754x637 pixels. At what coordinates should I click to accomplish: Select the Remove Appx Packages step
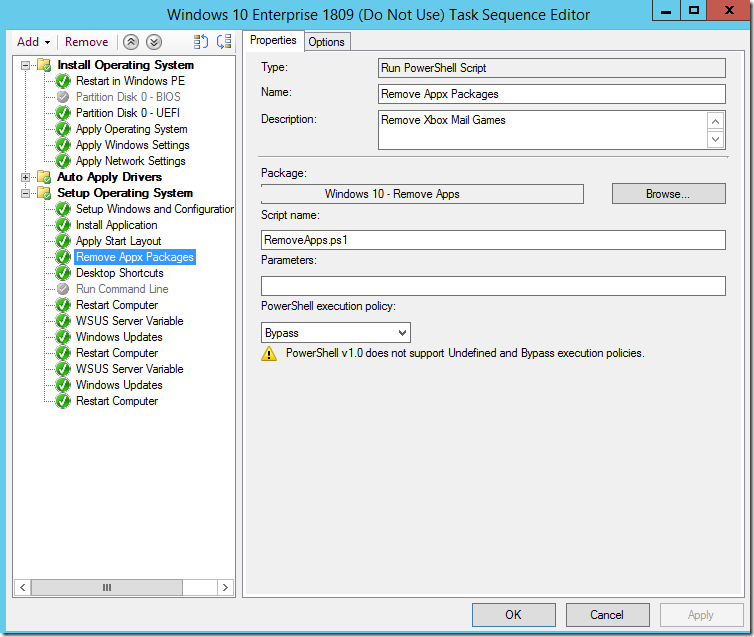(135, 257)
